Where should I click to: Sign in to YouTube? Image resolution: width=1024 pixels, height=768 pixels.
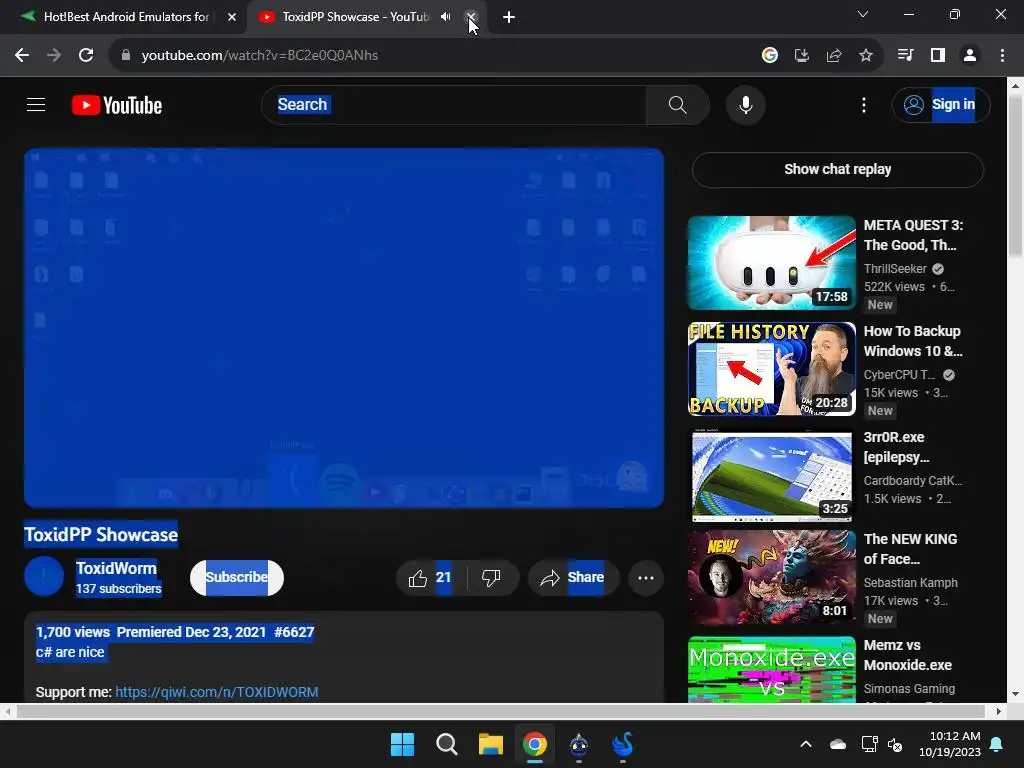pos(940,104)
